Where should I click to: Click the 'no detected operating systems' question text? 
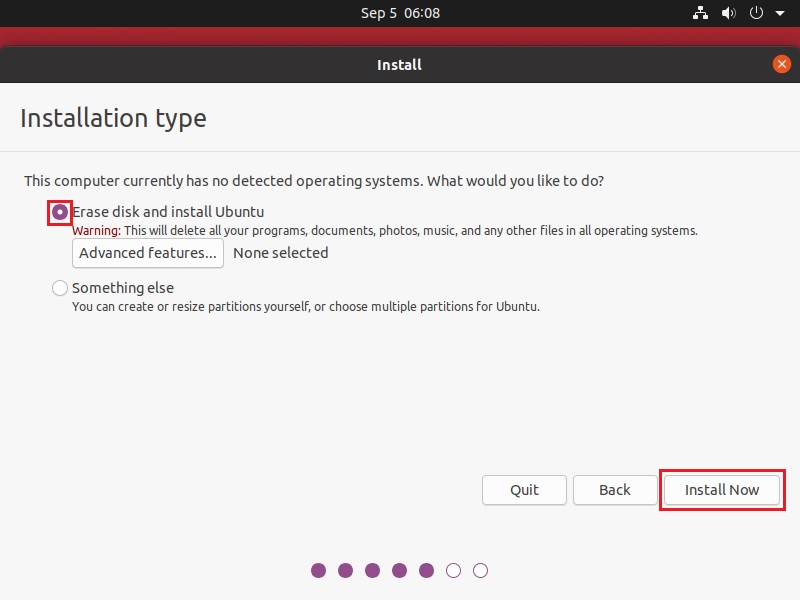click(x=314, y=181)
